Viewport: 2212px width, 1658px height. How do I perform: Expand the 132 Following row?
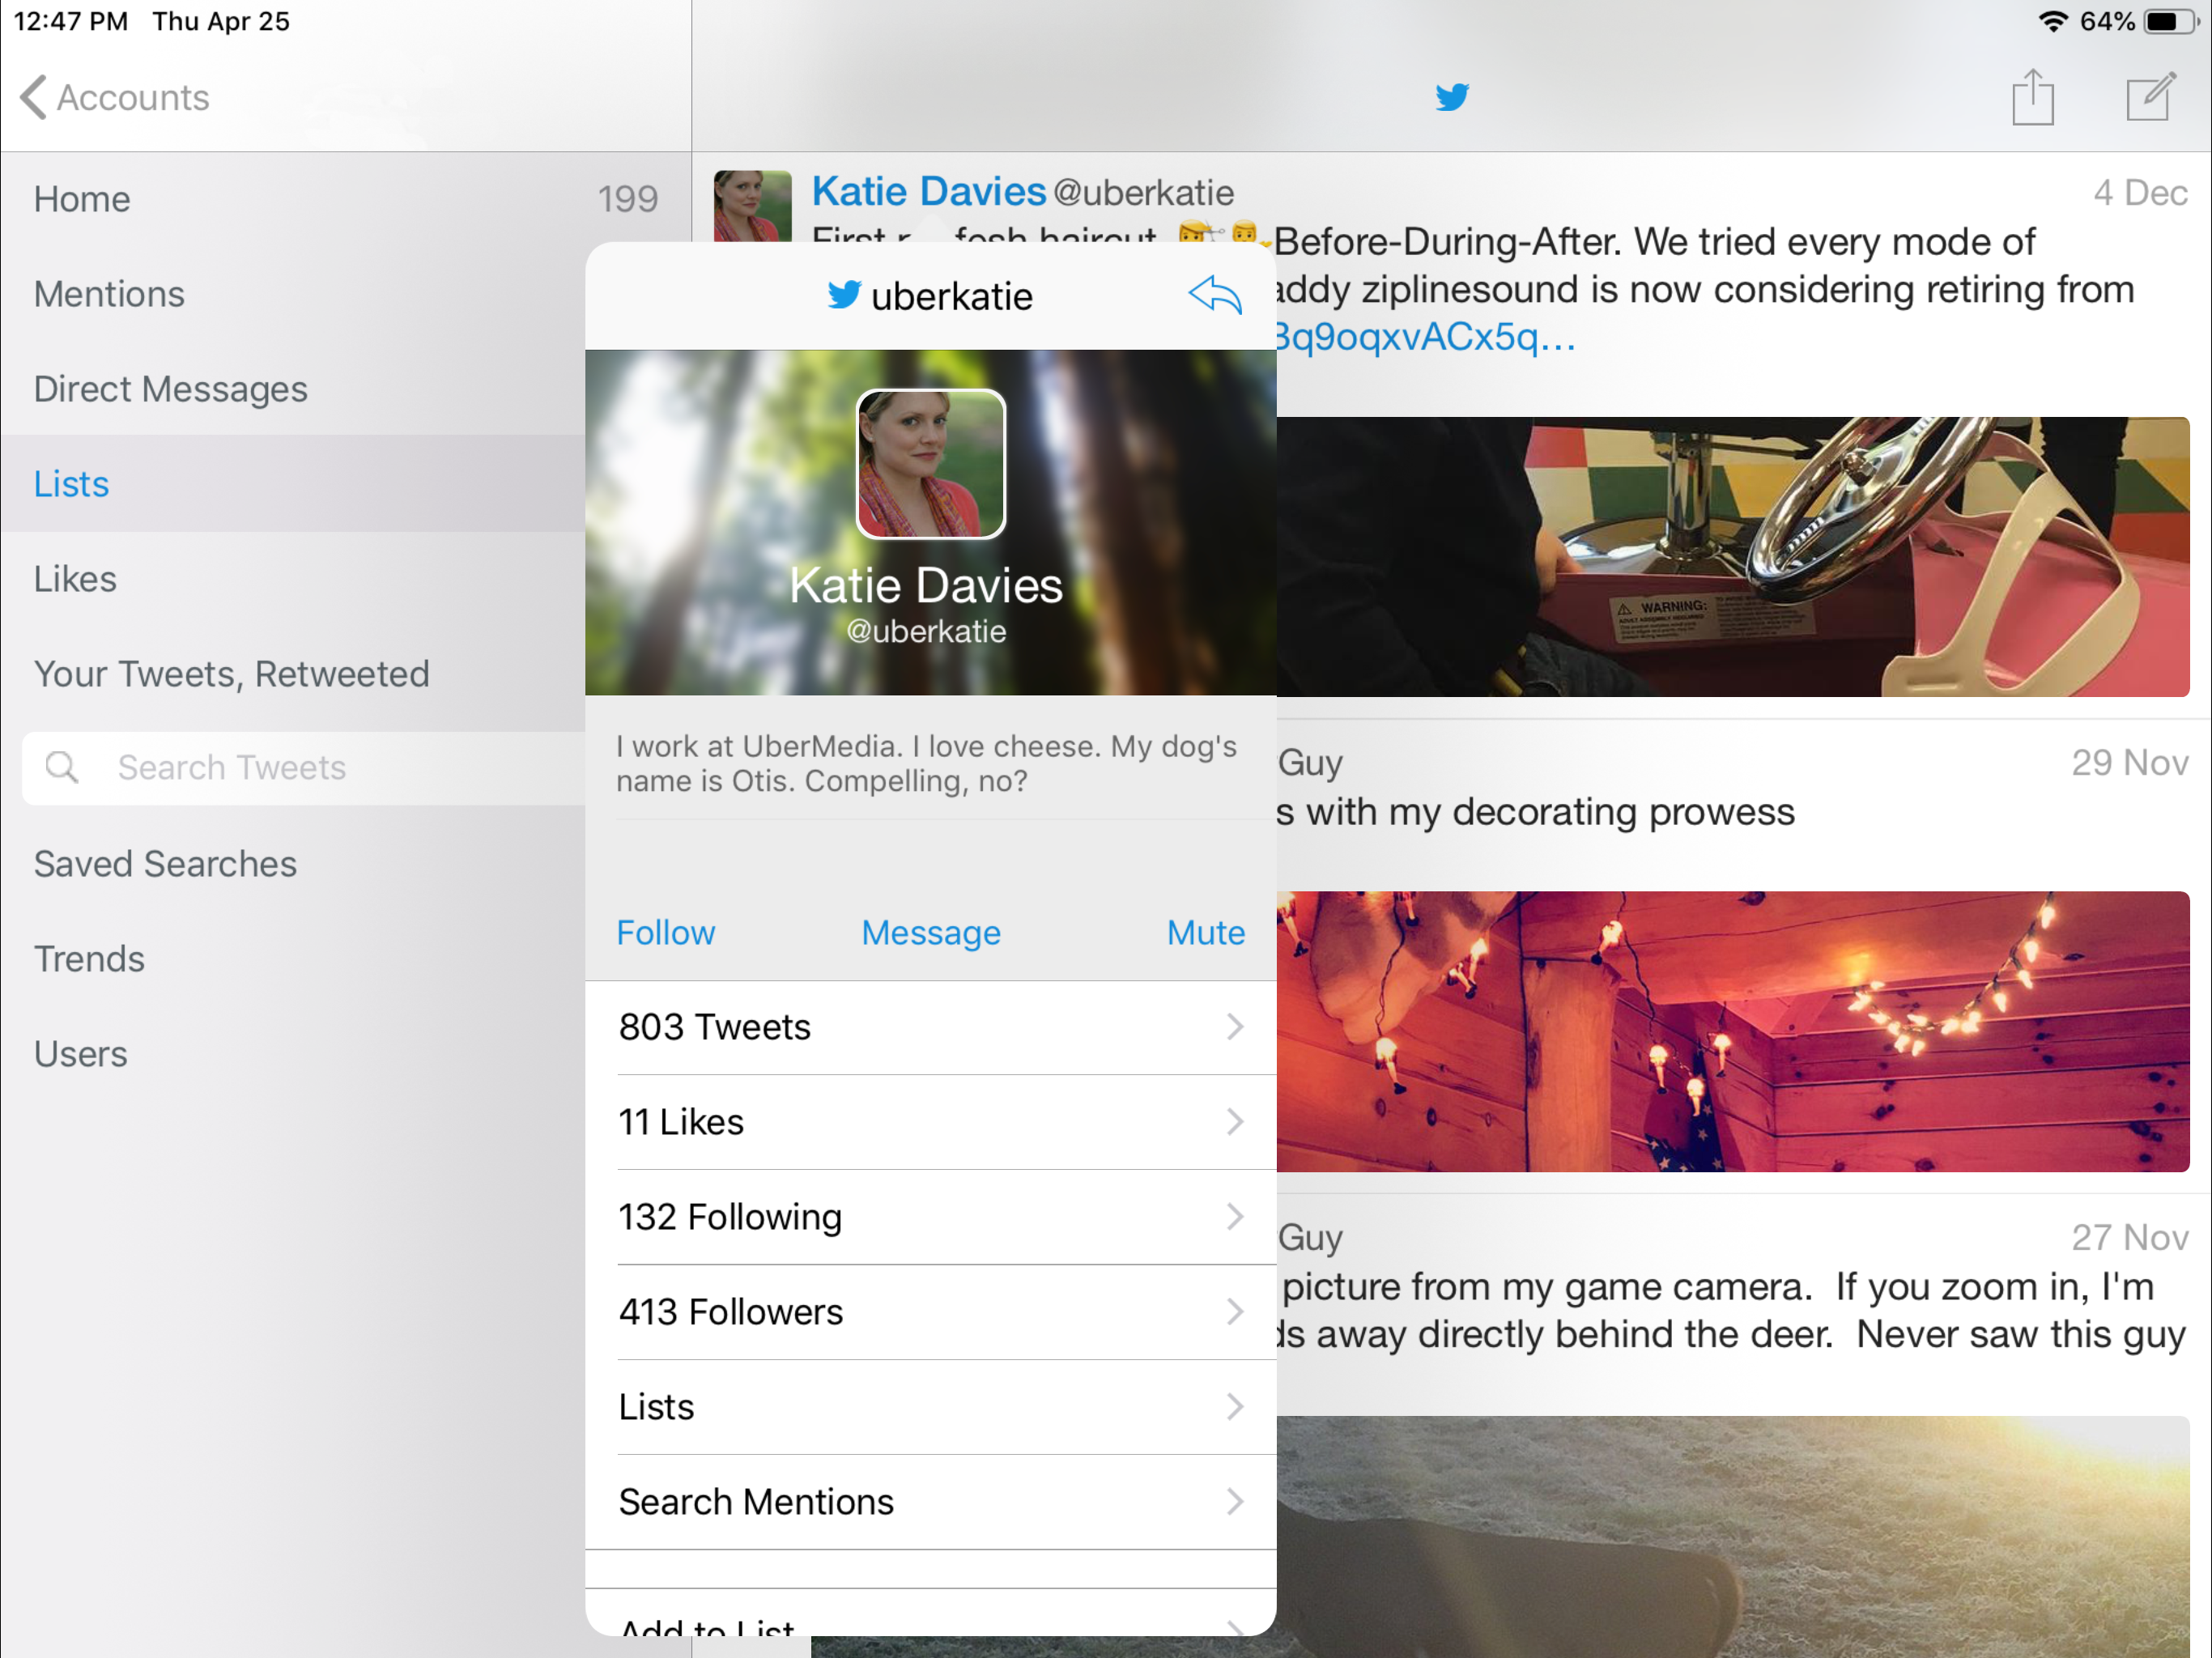click(930, 1217)
